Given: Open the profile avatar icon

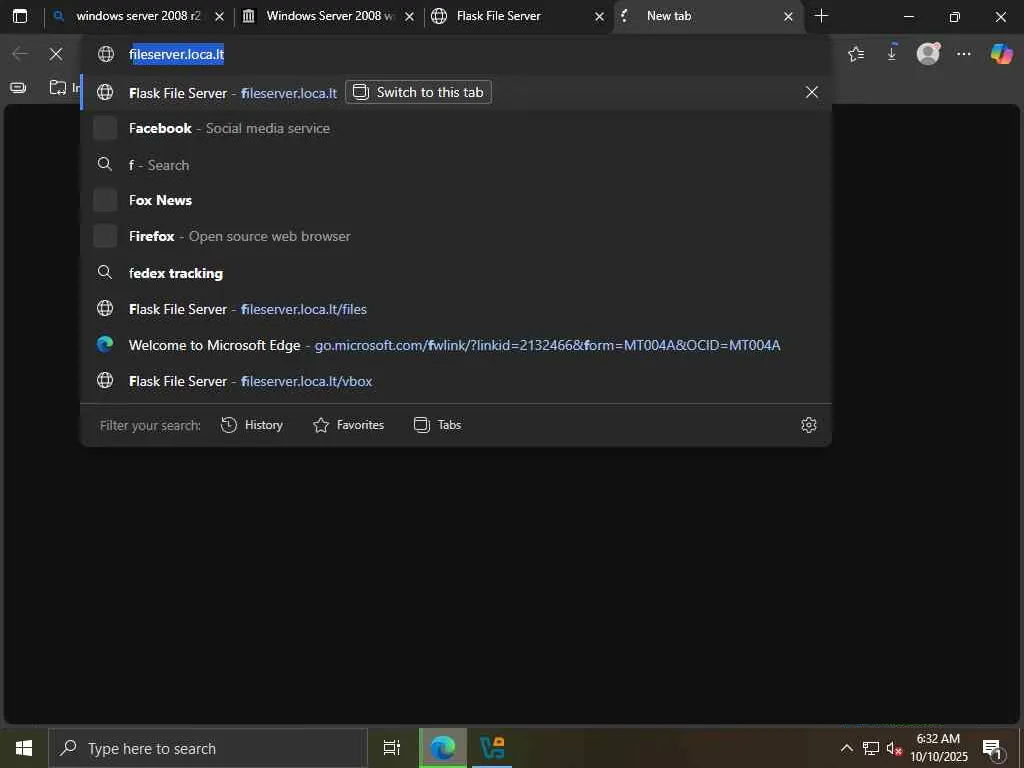Looking at the screenshot, I should [x=928, y=54].
